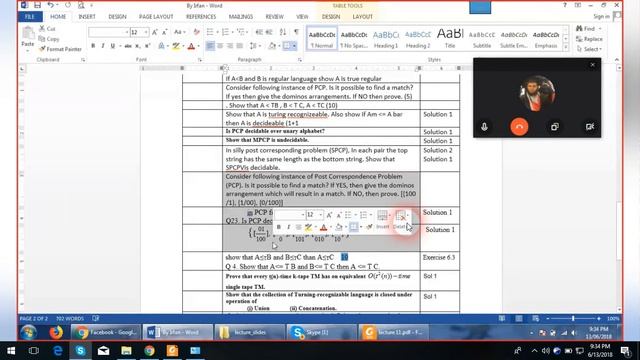Open mini toolbar font size dropdown

(321, 215)
